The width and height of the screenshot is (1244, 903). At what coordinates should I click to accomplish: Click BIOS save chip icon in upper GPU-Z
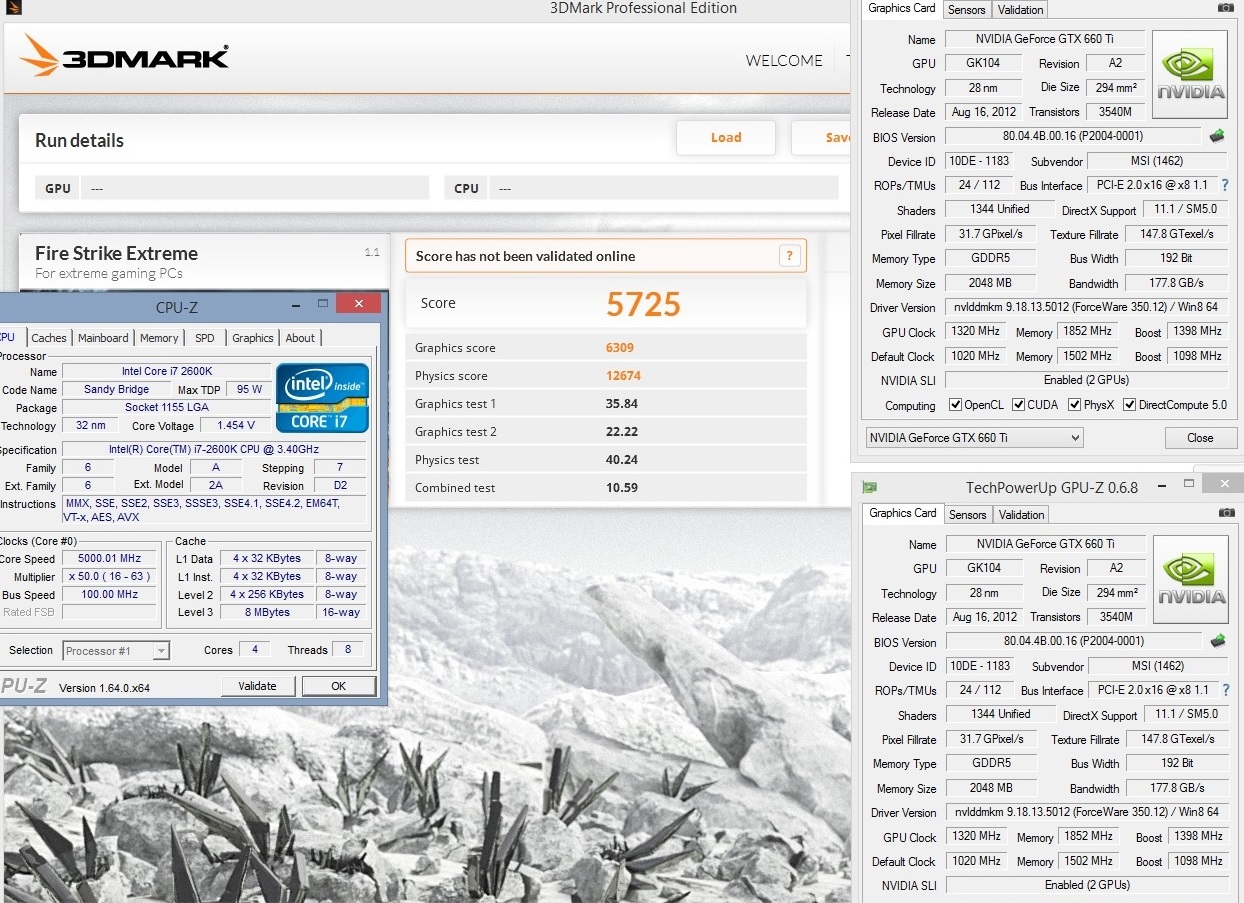(1217, 136)
